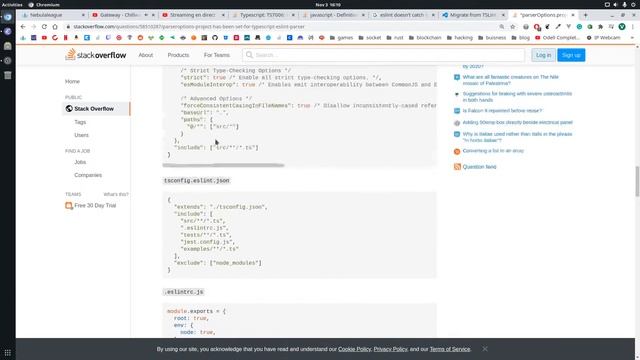Close the Migrate from TSLint tab
The height and width of the screenshot is (360, 640).
(503, 15)
